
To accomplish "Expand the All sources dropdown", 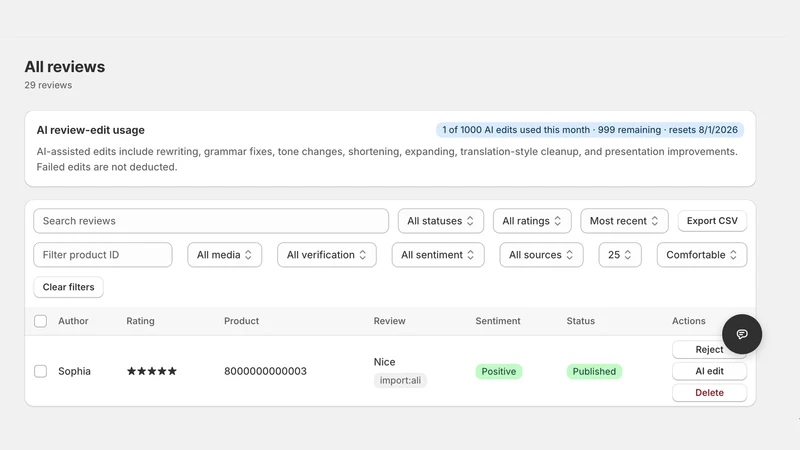I will 541,255.
